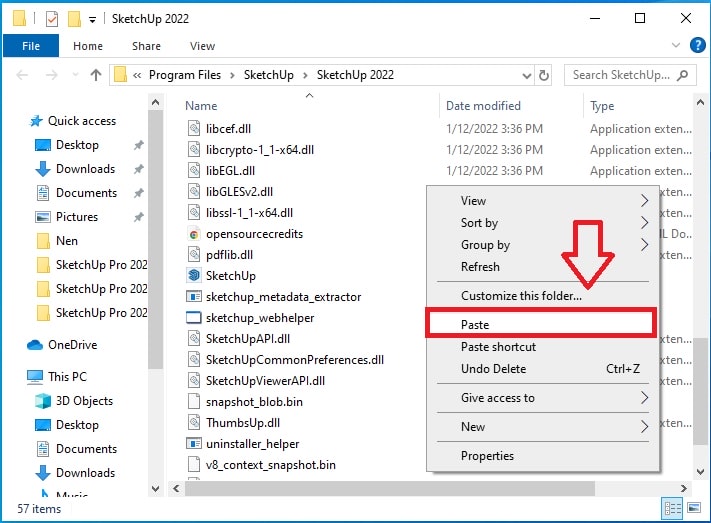The height and width of the screenshot is (523, 711).
Task: Open the Customize Quick Access Toolbar dropdown
Action: coord(92,20)
